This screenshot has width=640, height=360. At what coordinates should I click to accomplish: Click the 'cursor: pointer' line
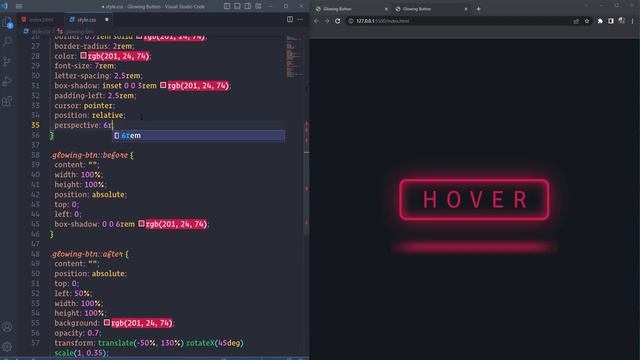pos(84,105)
